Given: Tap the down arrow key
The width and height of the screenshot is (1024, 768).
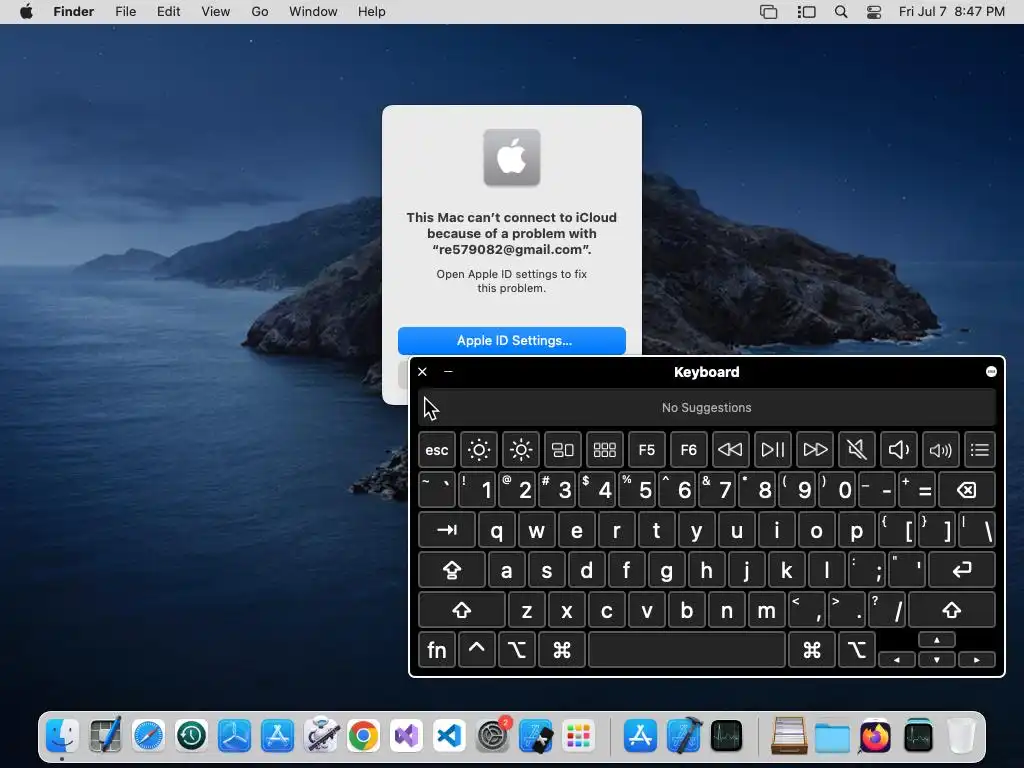Looking at the screenshot, I should (x=936, y=660).
